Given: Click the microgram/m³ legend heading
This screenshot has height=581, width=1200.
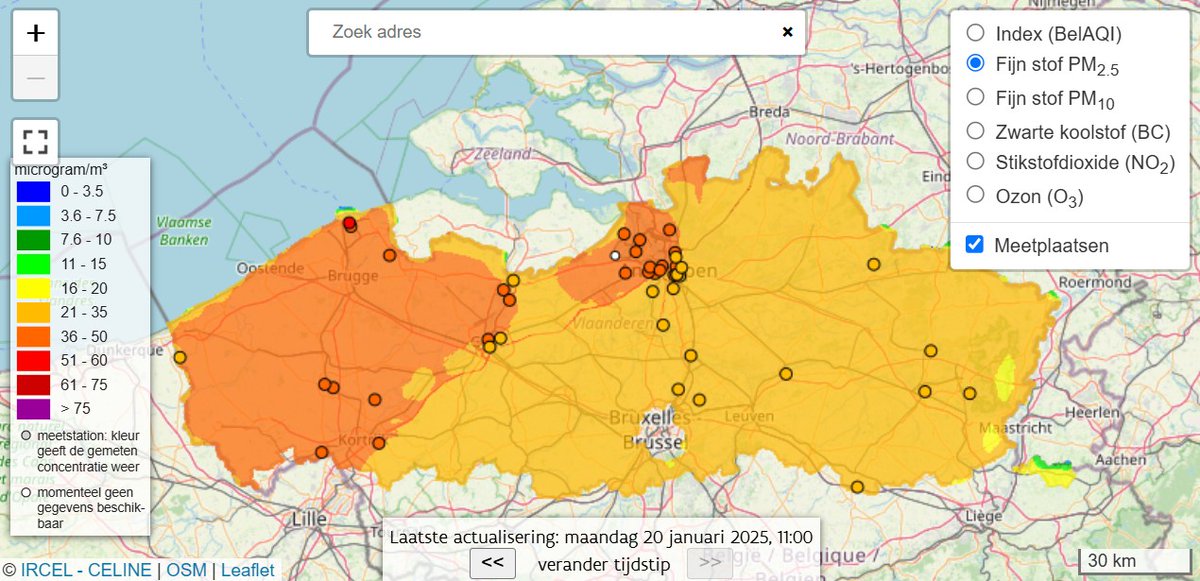Looking at the screenshot, I should point(62,169).
